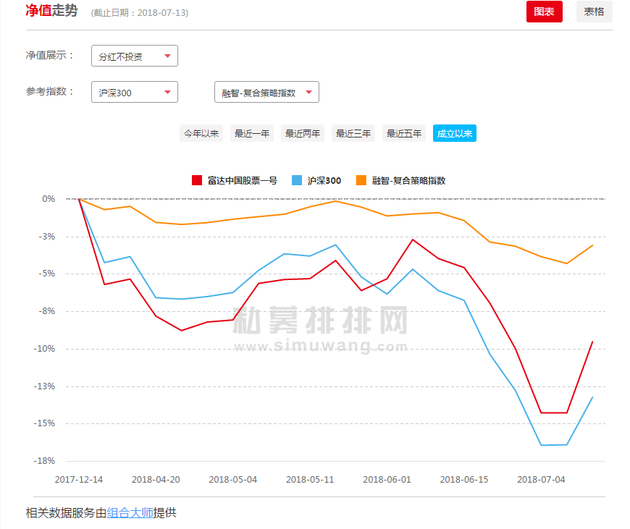630x529 pixels.
Task: Select the 最近三年 time range
Action: (x=353, y=133)
